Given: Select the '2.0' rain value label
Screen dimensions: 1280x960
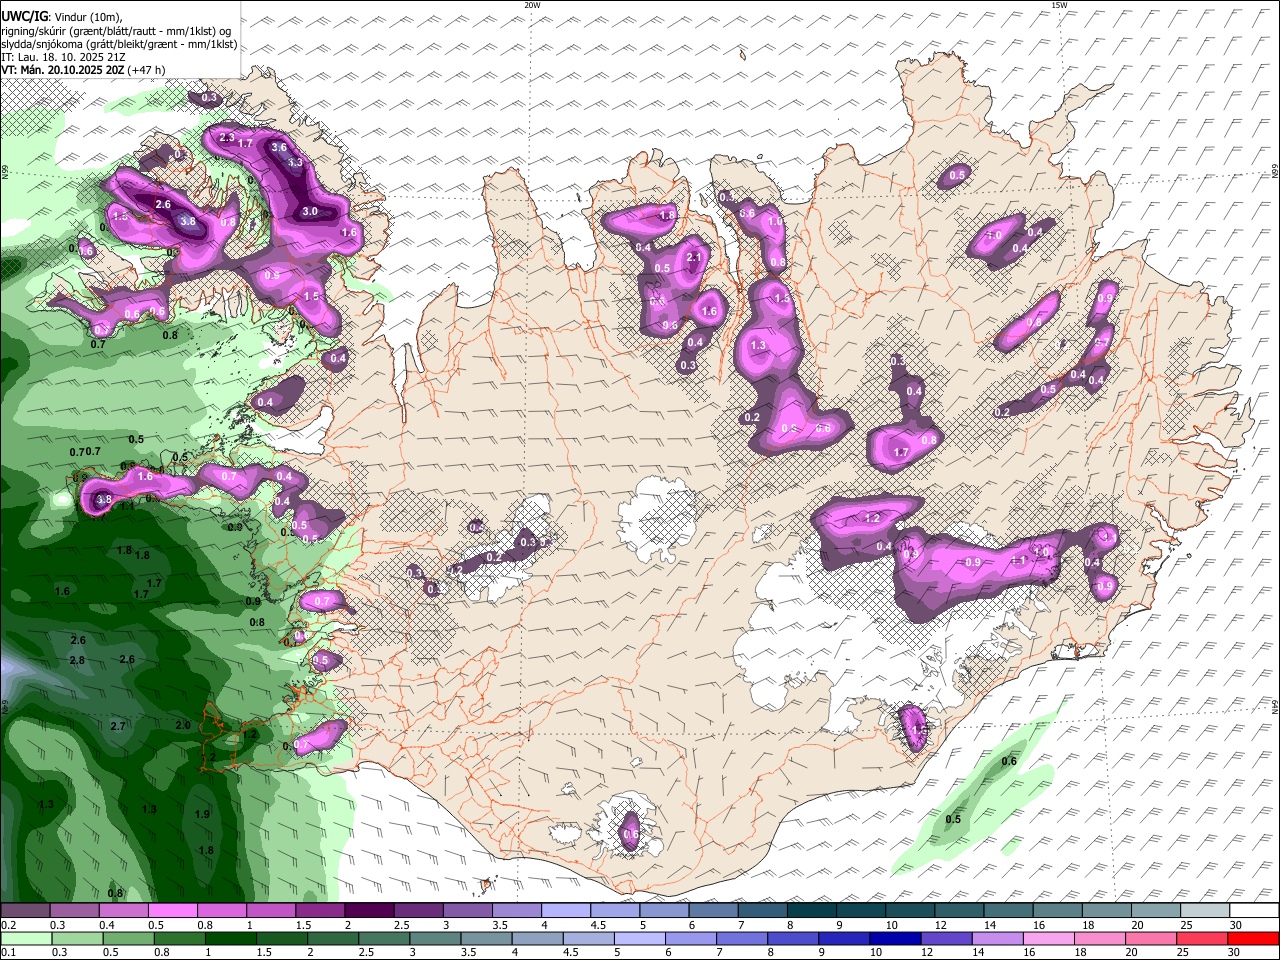Looking at the screenshot, I should (x=183, y=725).
